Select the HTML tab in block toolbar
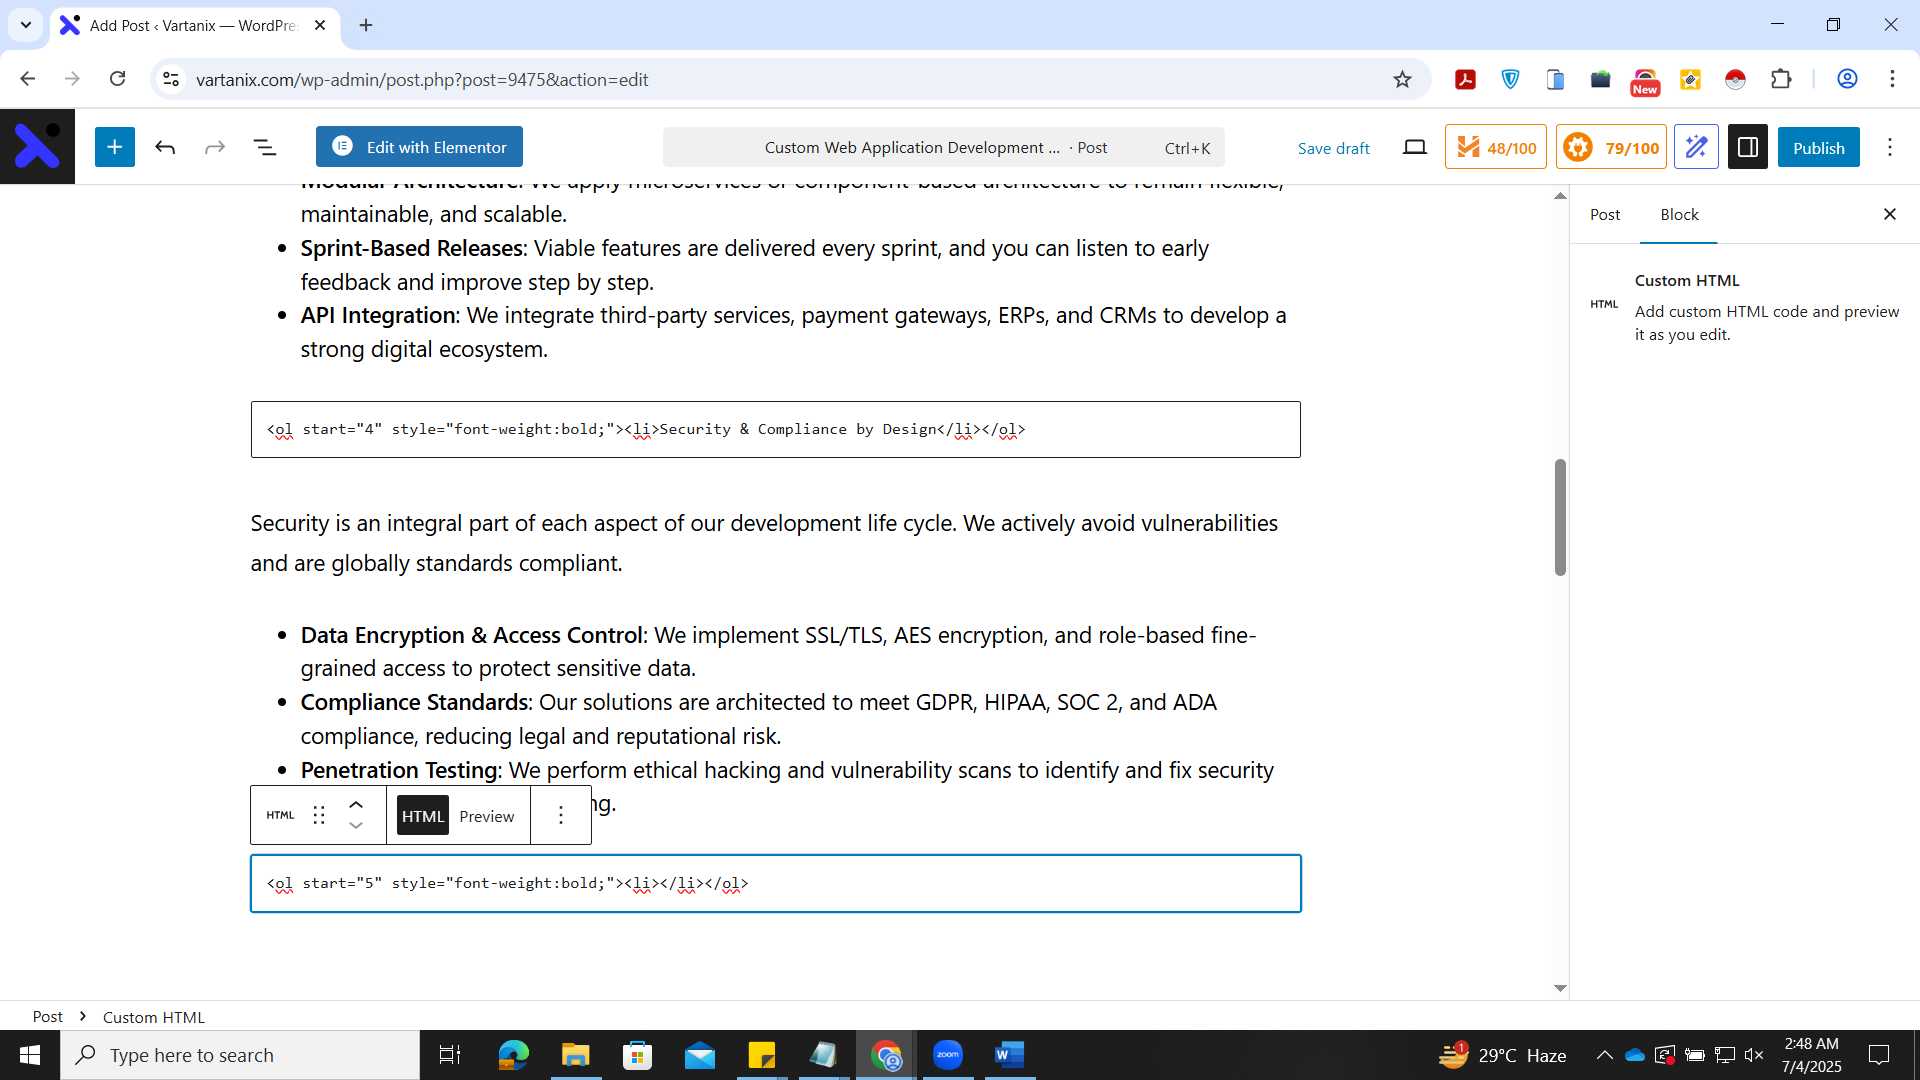1920x1080 pixels. [422, 816]
